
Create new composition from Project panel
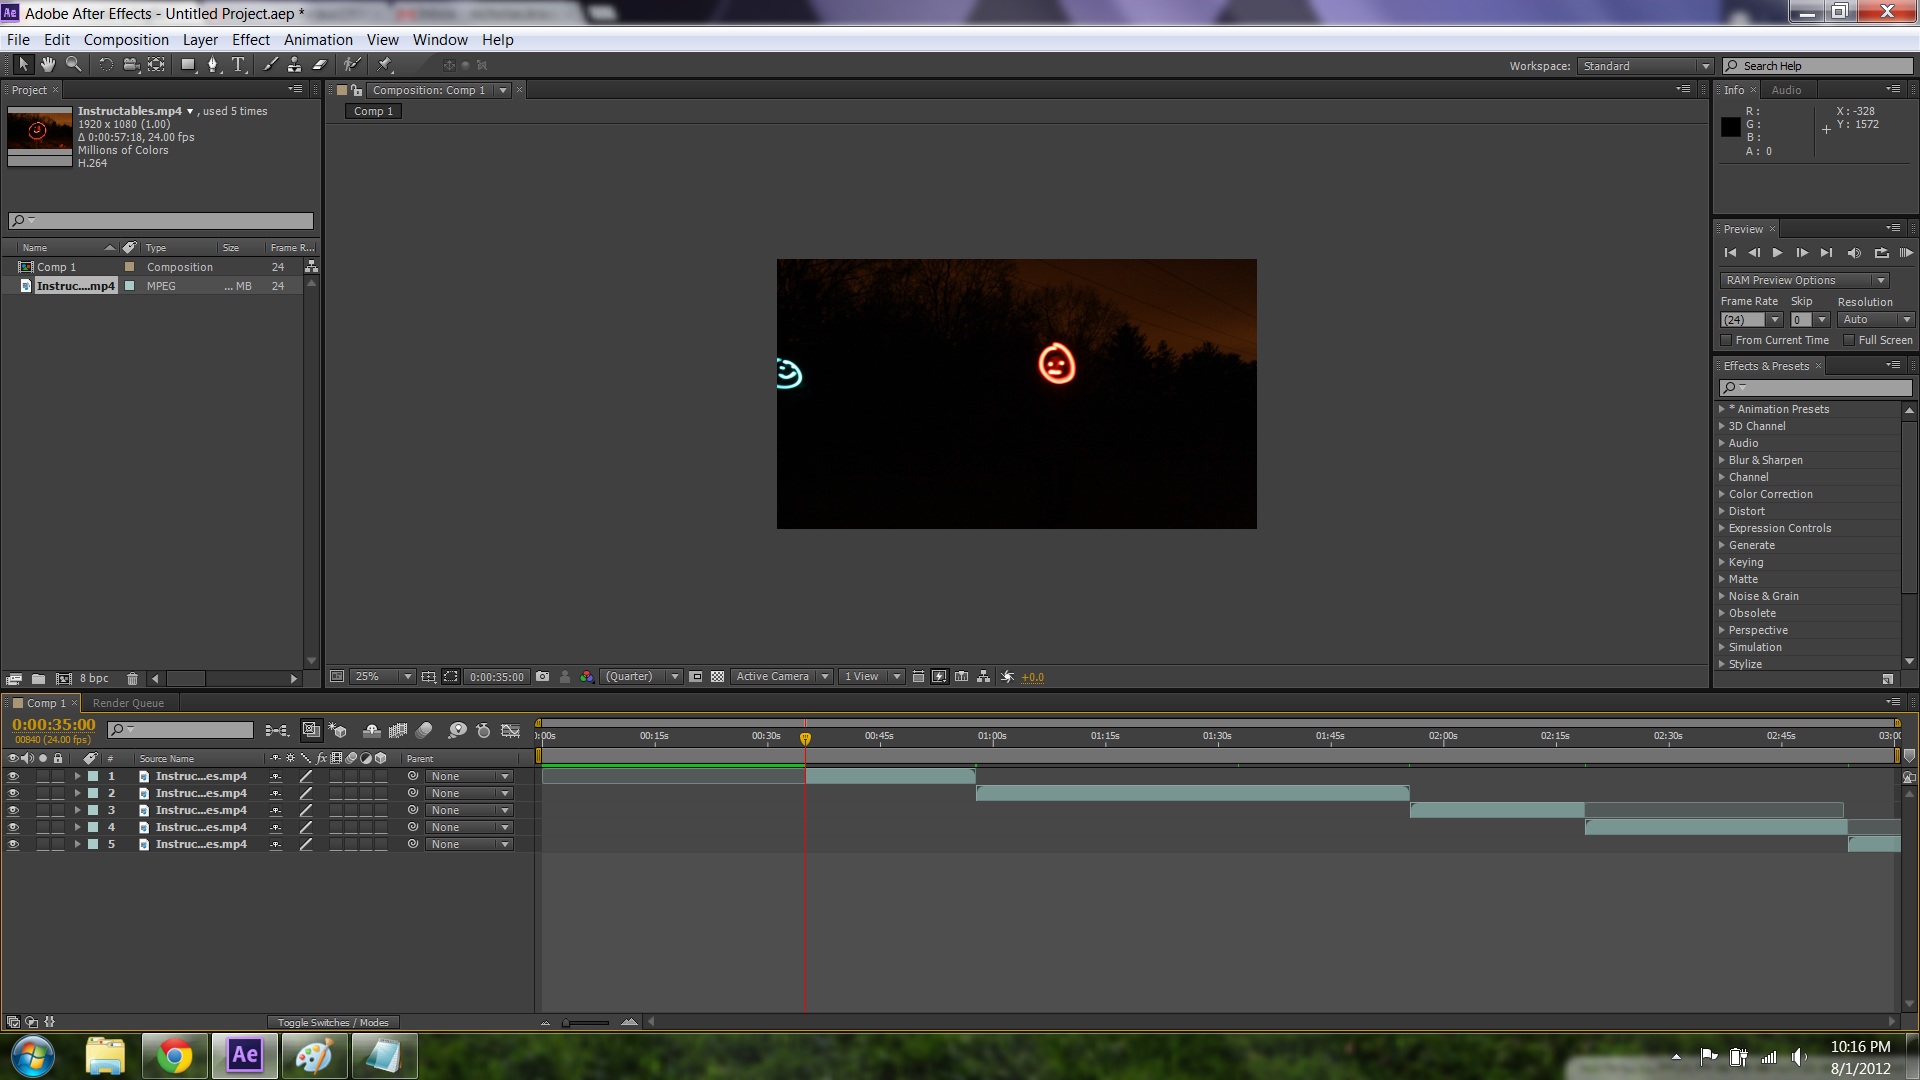[64, 679]
